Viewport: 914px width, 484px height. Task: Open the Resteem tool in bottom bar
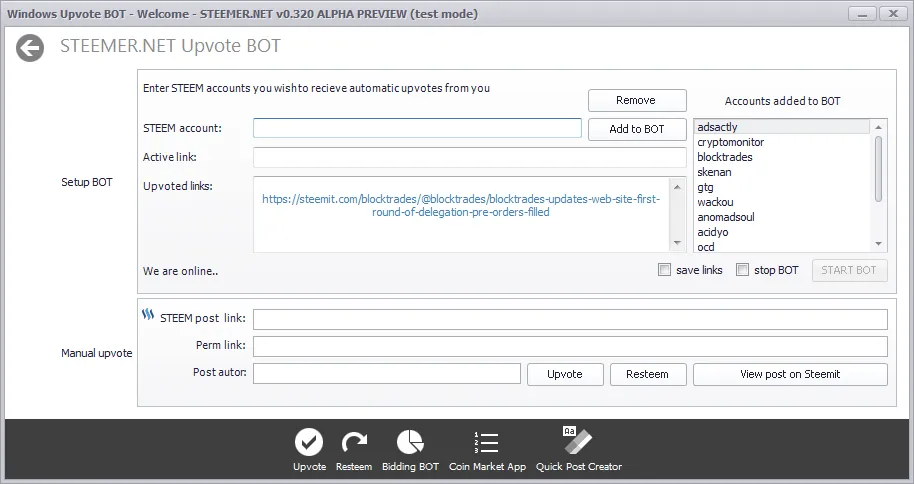coord(354,450)
